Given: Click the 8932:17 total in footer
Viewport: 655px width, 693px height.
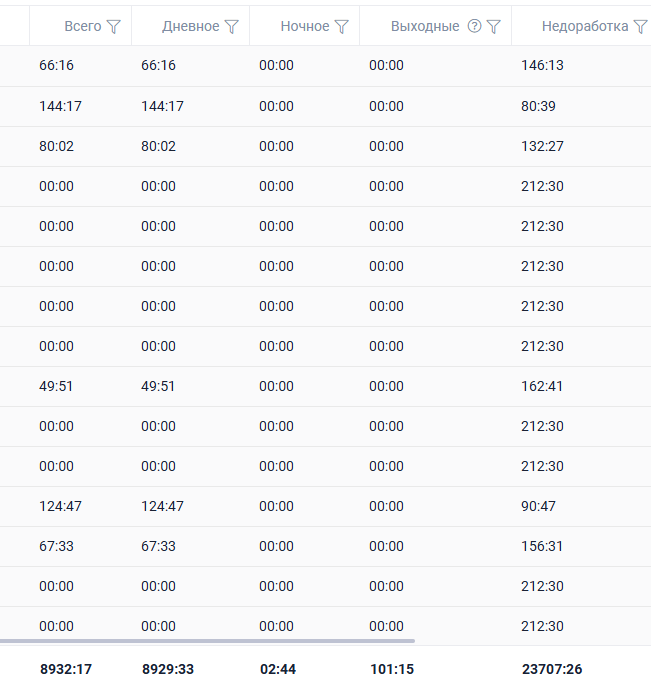Looking at the screenshot, I should (66, 669).
